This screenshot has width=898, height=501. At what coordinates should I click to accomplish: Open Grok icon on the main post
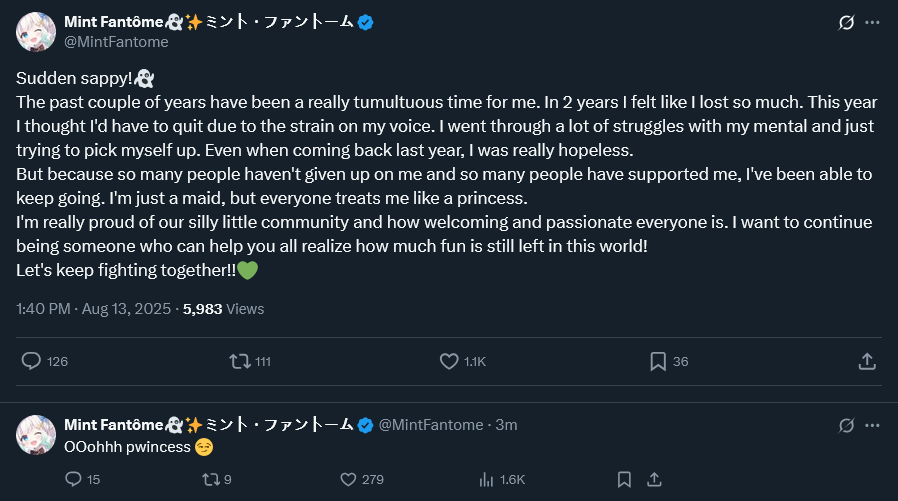(x=846, y=22)
